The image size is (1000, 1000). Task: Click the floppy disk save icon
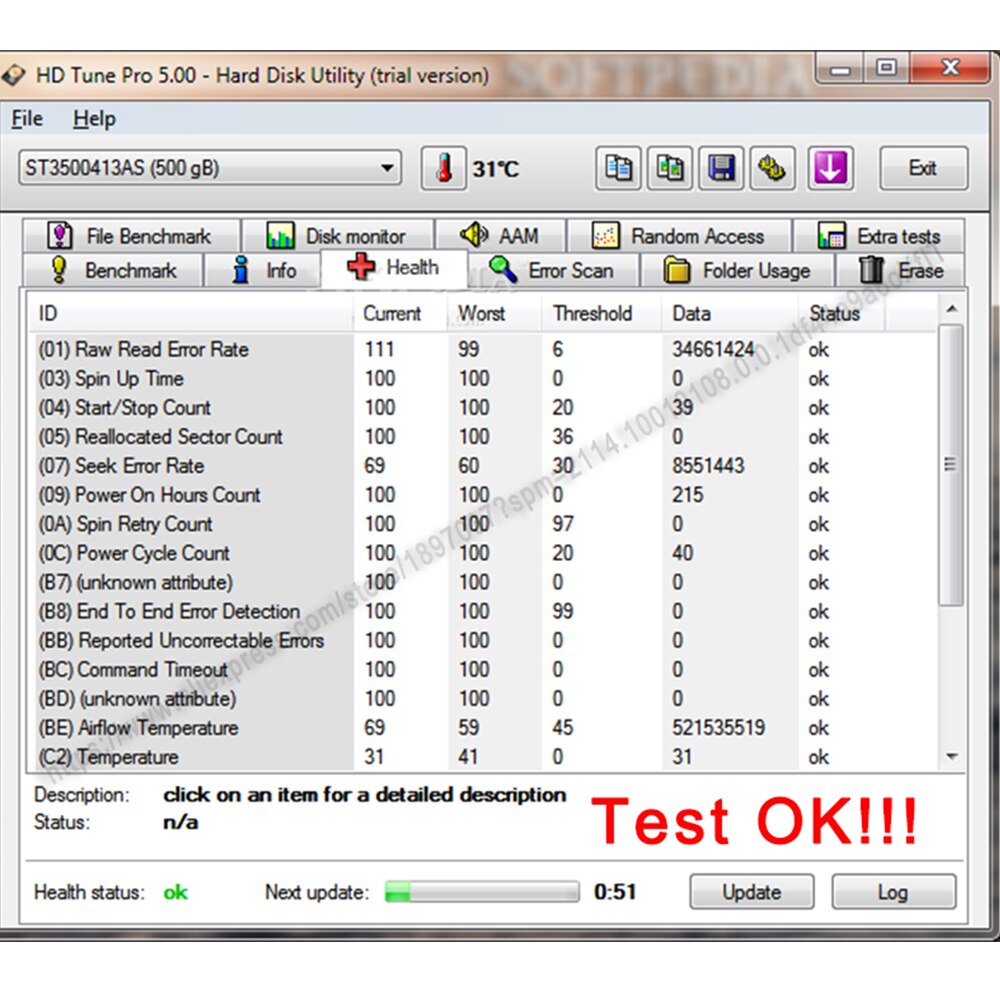pyautogui.click(x=721, y=168)
